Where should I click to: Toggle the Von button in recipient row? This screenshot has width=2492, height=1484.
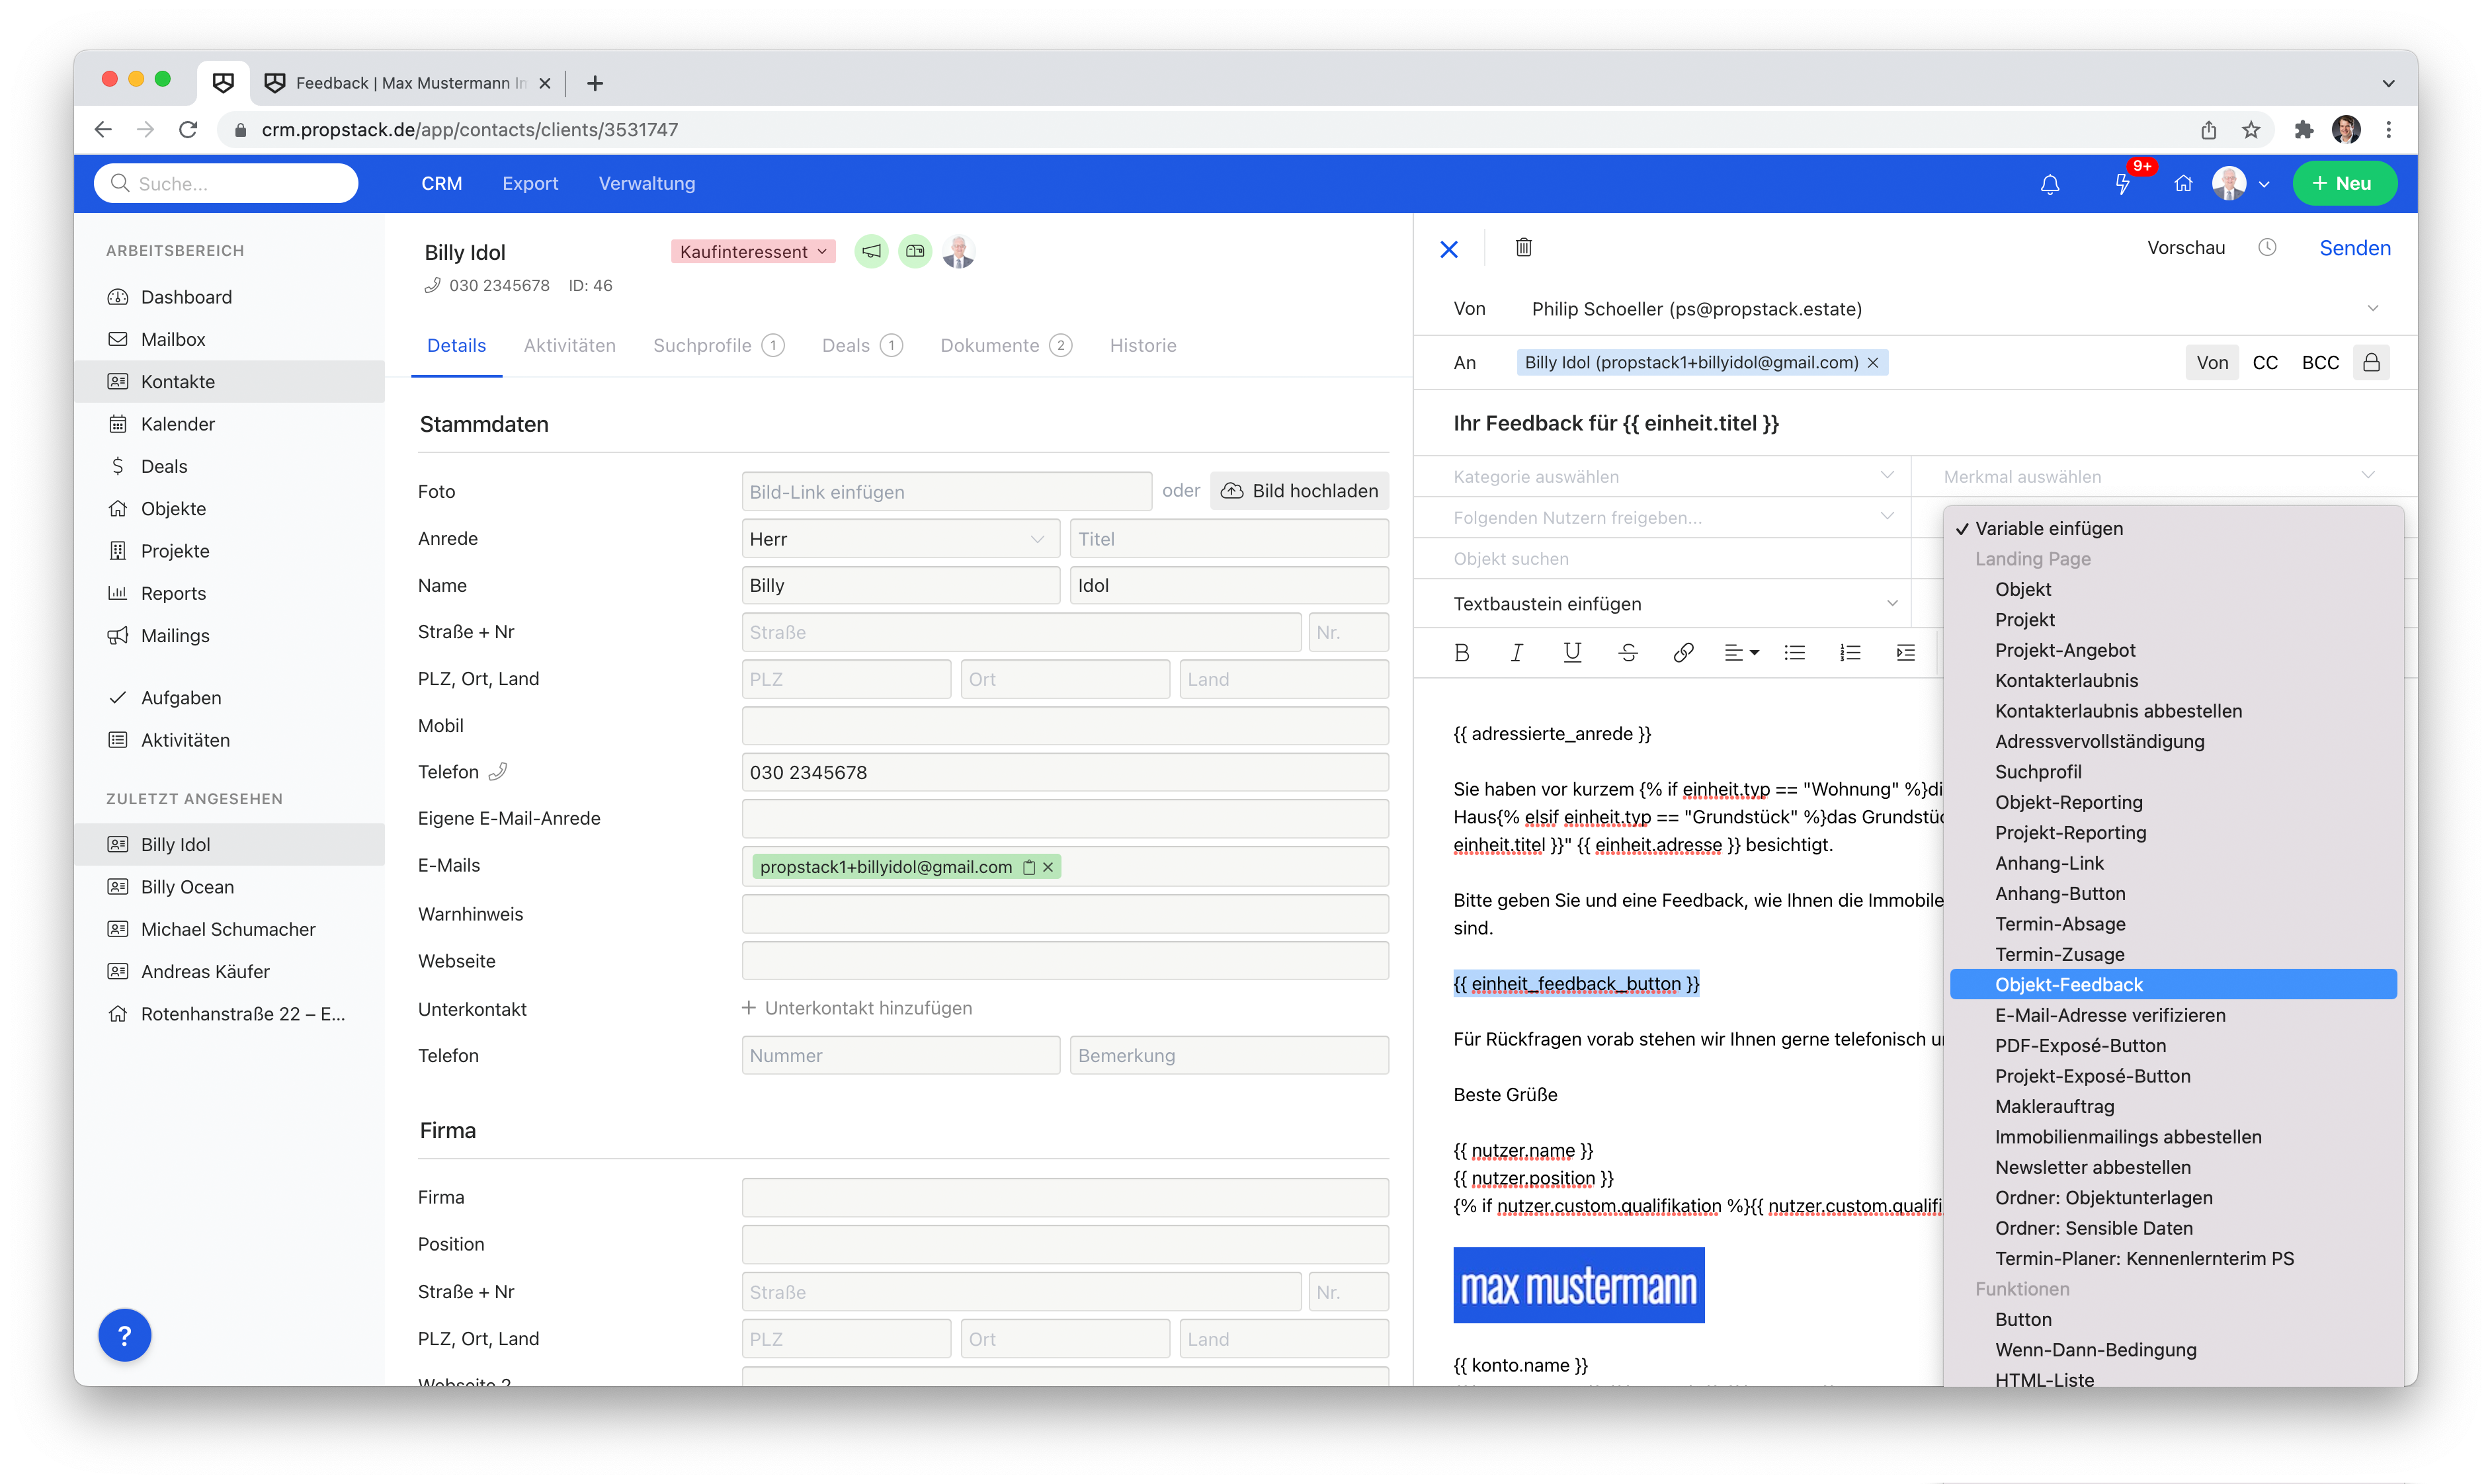coord(2211,363)
